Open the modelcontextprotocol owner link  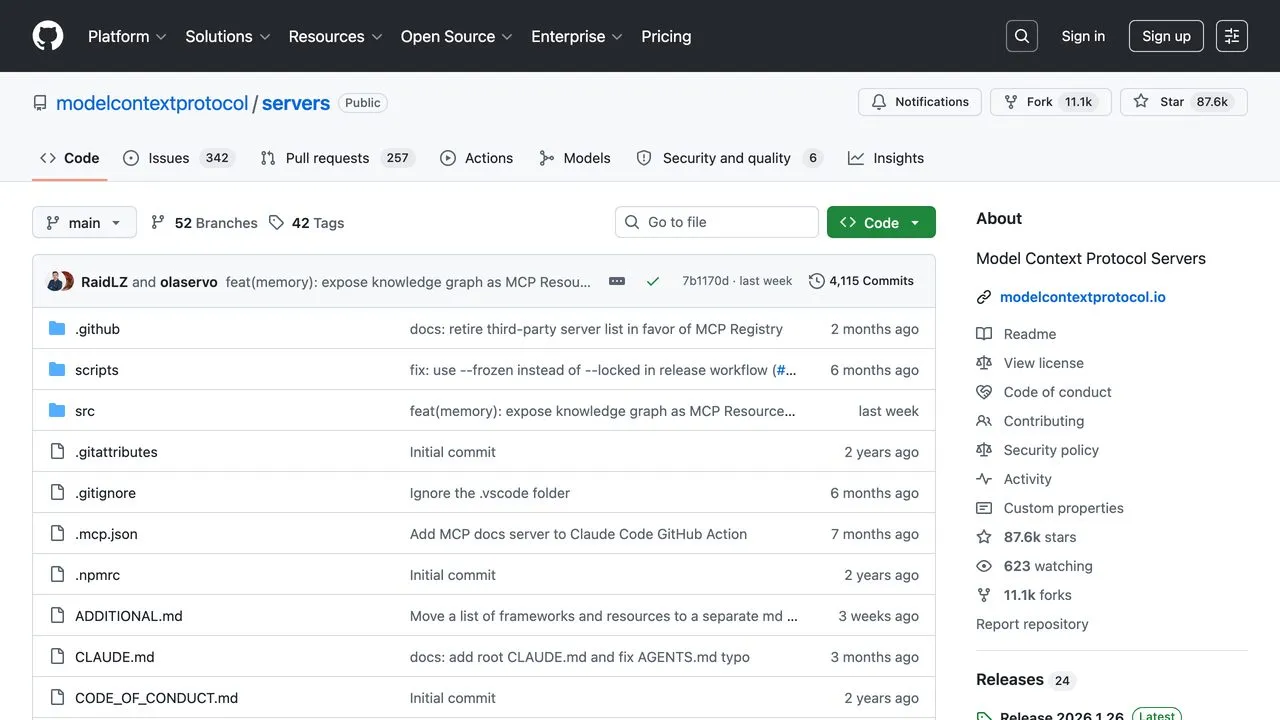pos(152,103)
